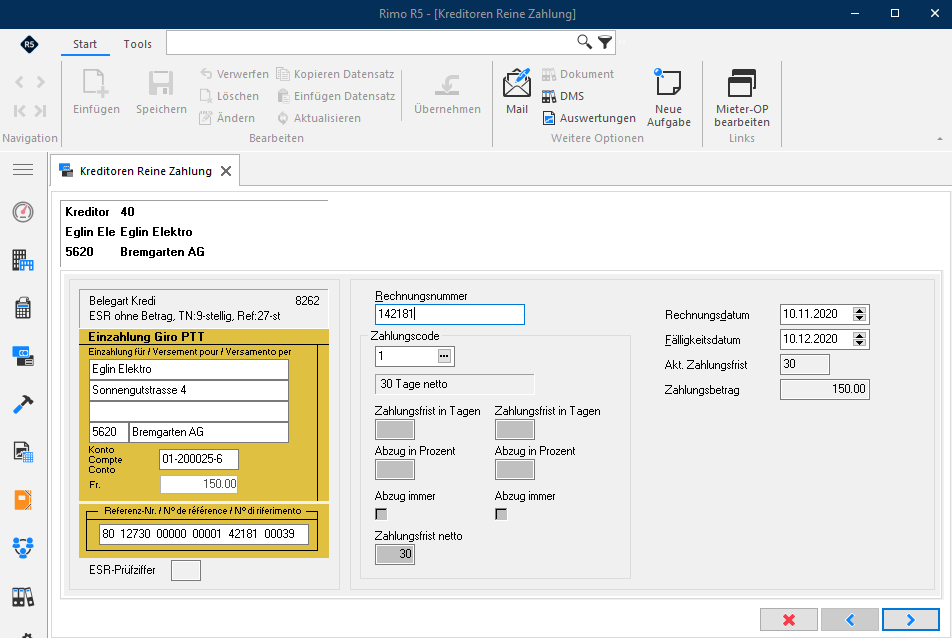Toggle the left Abzug immer checkbox

(381, 515)
